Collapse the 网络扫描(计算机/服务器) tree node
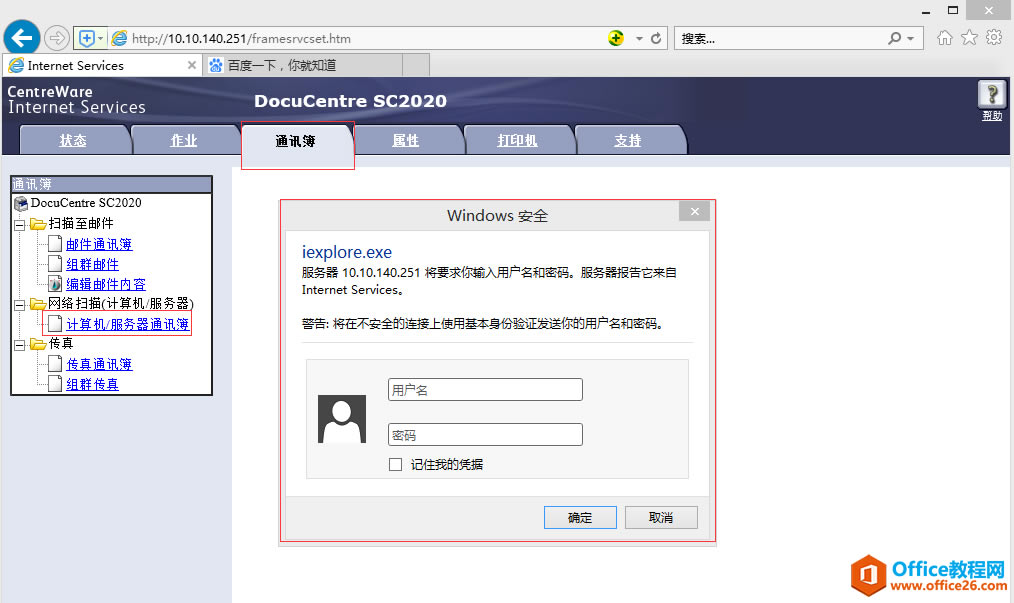This screenshot has height=603, width=1014. 19,305
